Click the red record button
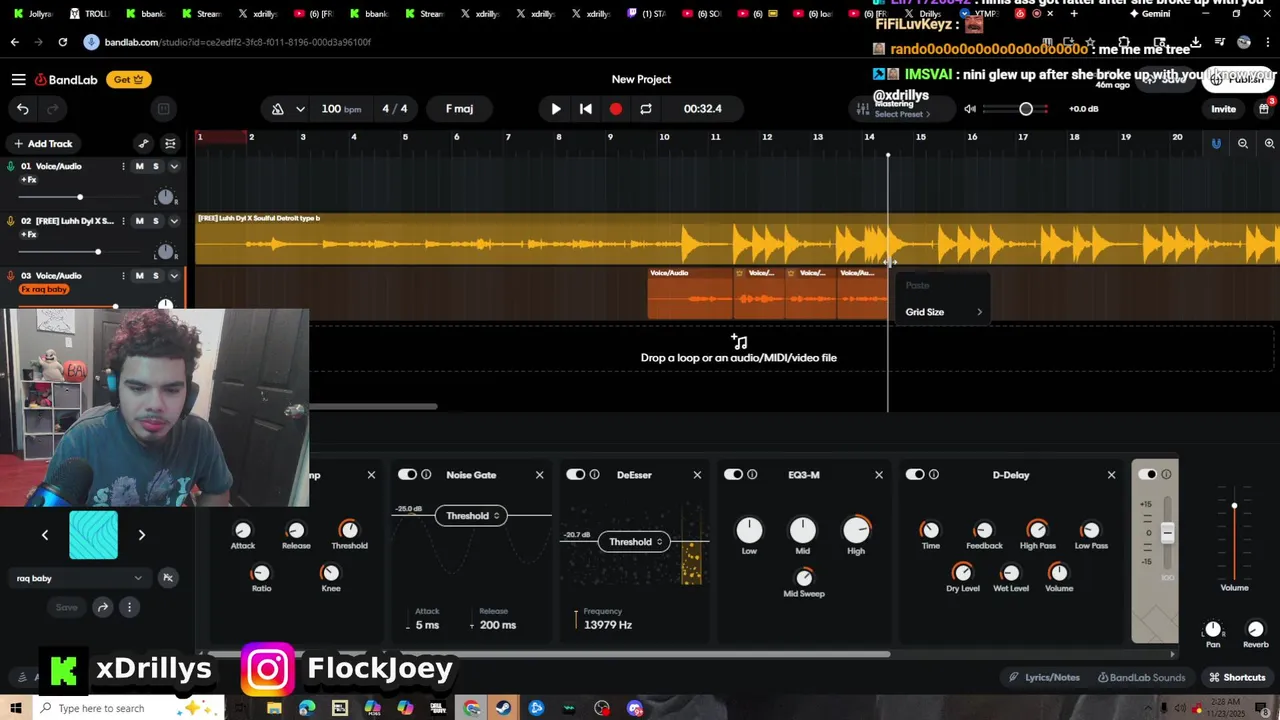The image size is (1280, 720). 616,109
